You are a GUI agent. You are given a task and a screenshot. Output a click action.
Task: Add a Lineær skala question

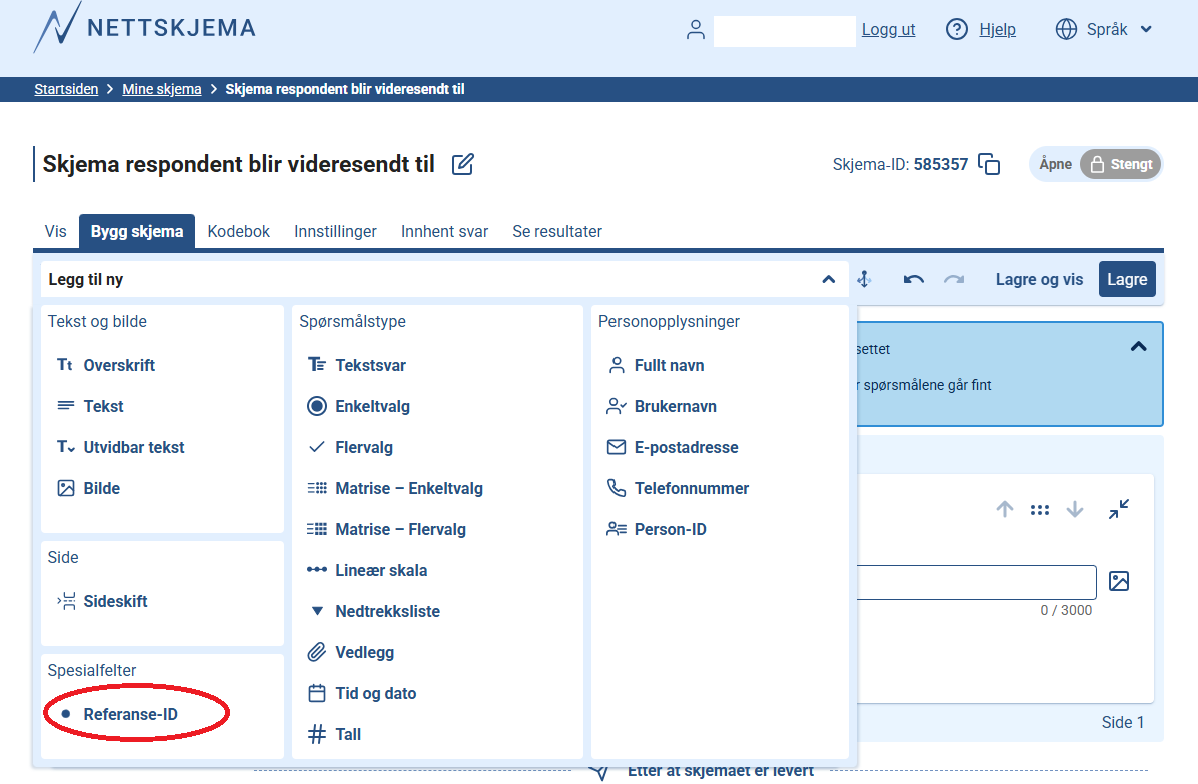(367, 571)
